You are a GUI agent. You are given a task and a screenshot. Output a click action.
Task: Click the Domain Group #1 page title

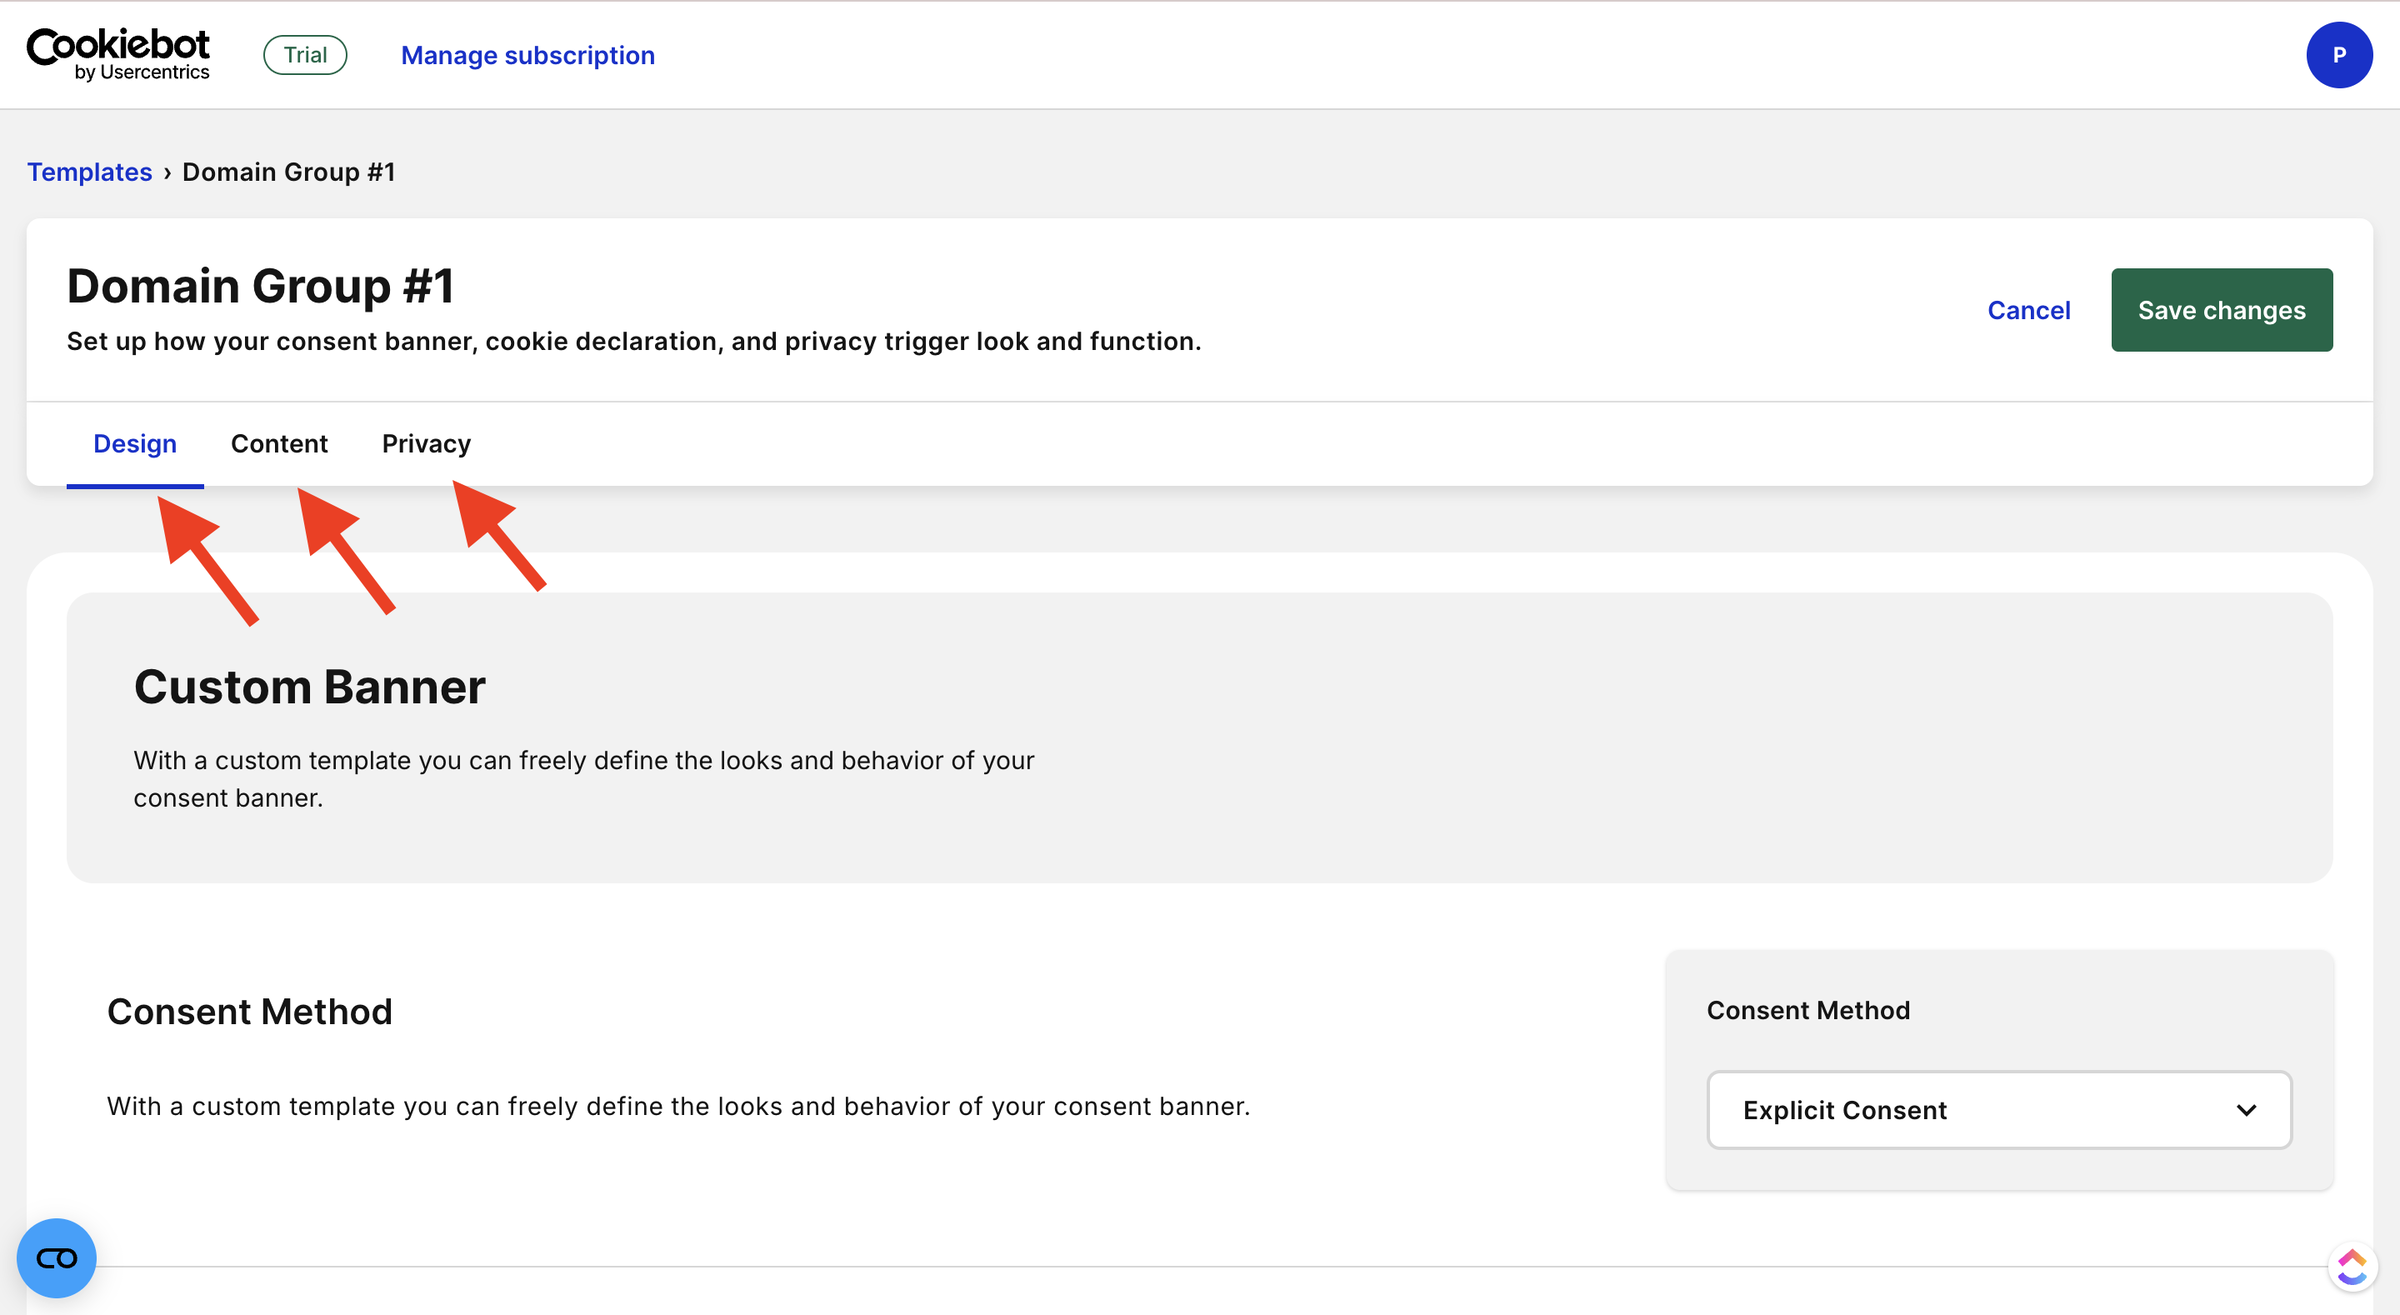click(260, 286)
